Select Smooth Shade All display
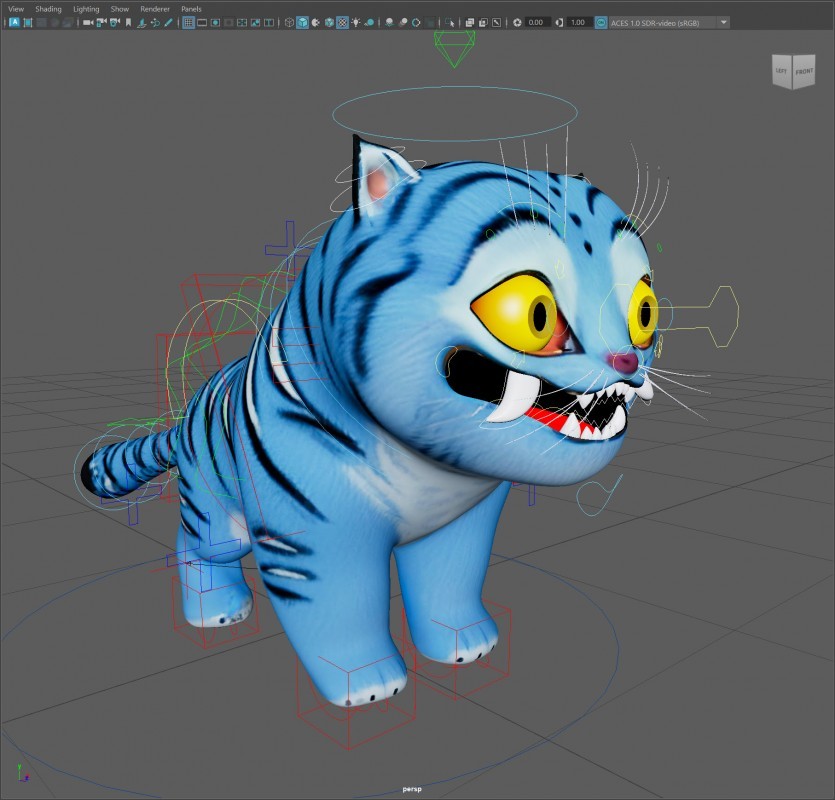The image size is (835, 800). pos(302,22)
